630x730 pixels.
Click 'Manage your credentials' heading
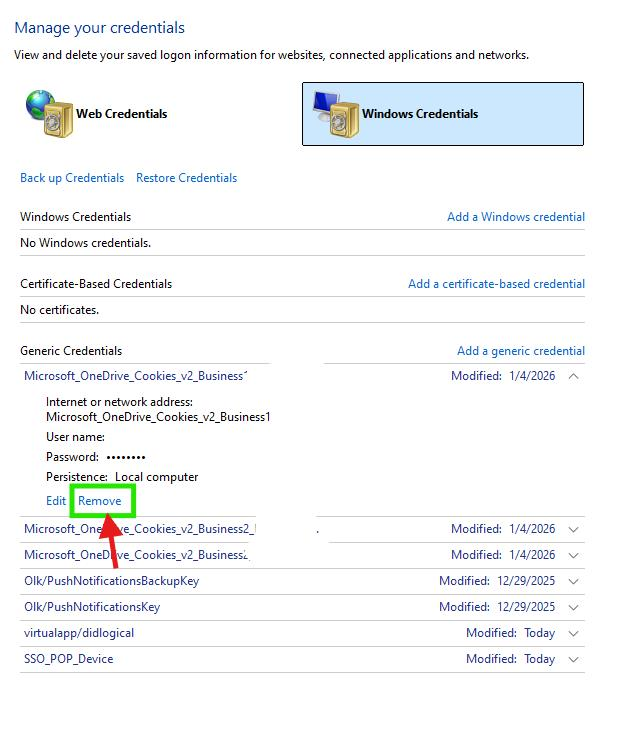tap(100, 28)
